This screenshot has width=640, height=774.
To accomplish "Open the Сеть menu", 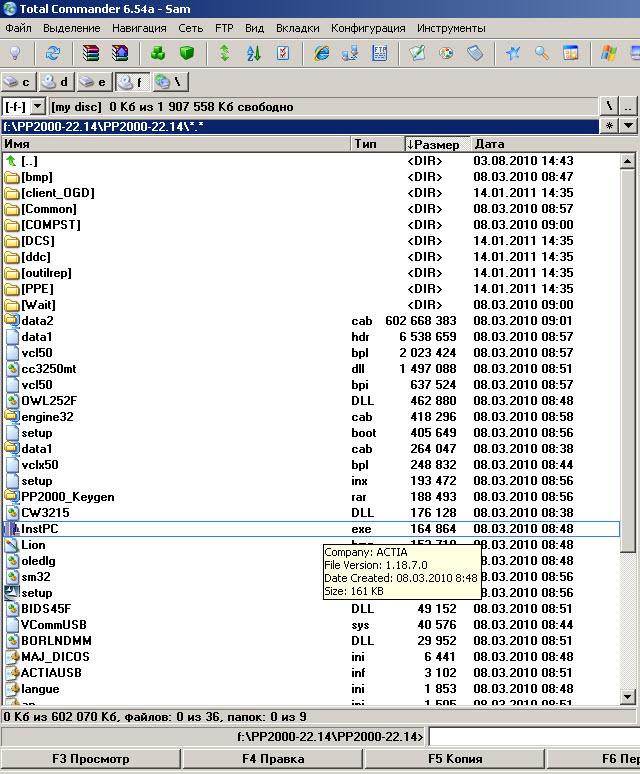I will (x=190, y=28).
